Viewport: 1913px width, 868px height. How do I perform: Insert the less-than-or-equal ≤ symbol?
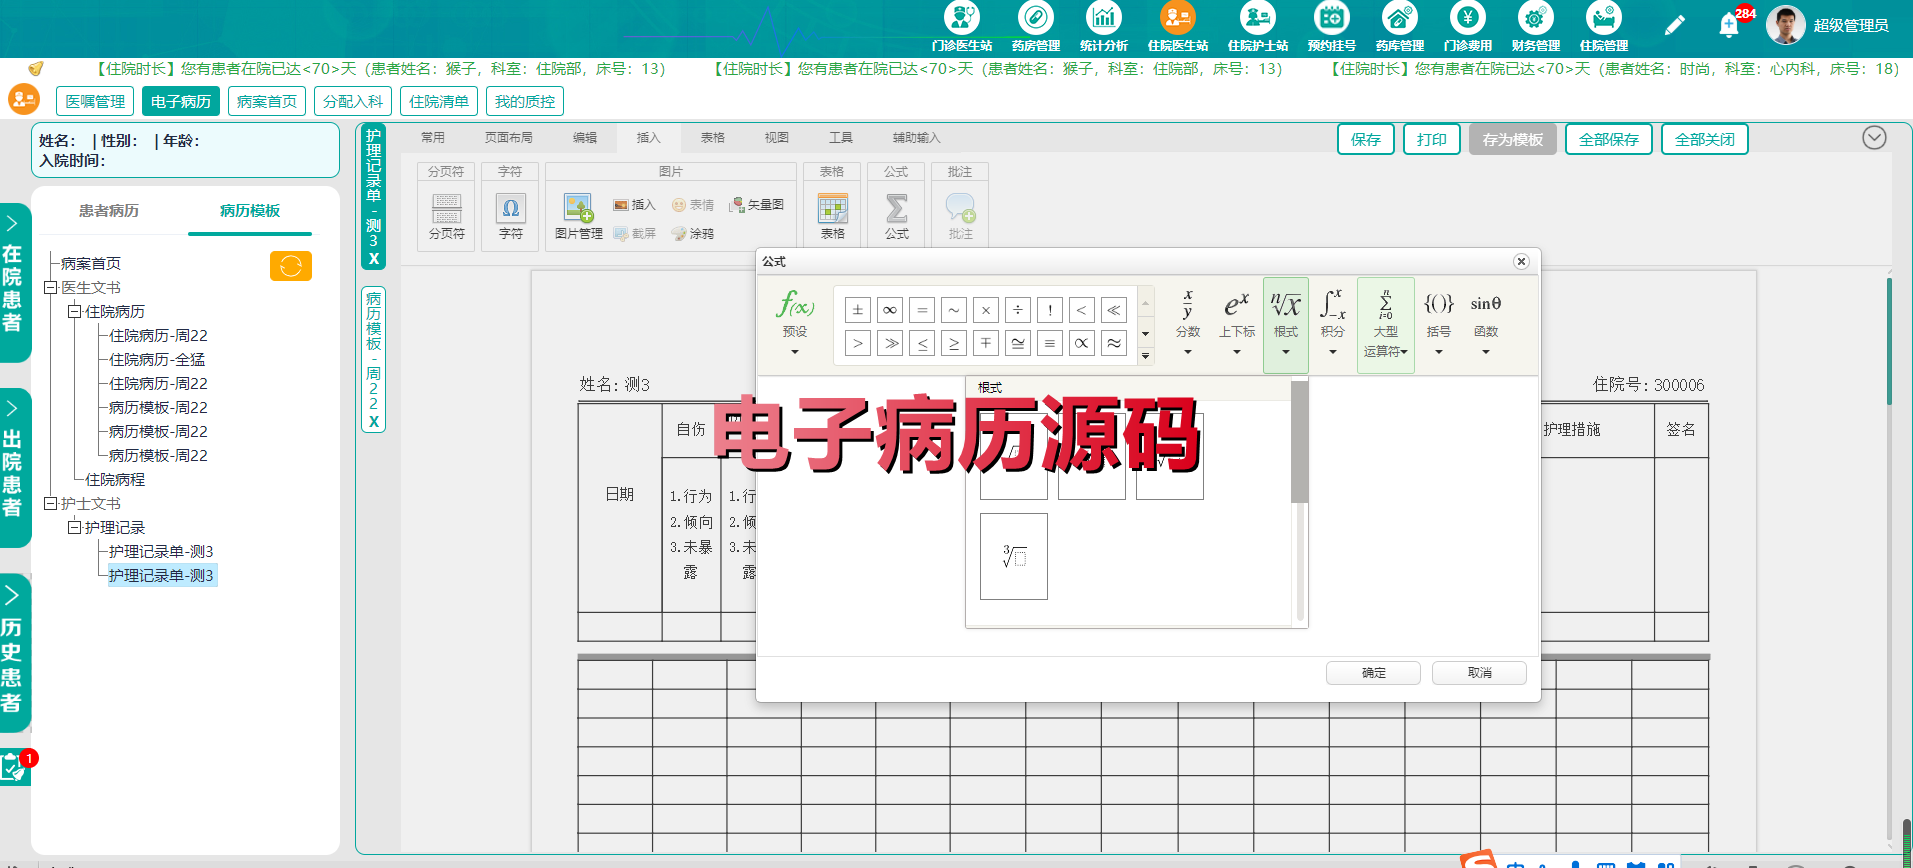click(922, 343)
